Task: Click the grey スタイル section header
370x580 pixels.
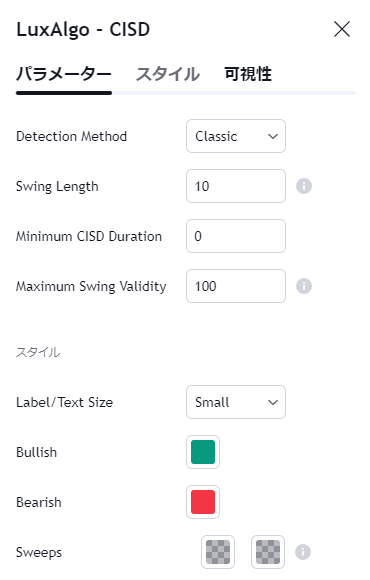Action: 38,352
